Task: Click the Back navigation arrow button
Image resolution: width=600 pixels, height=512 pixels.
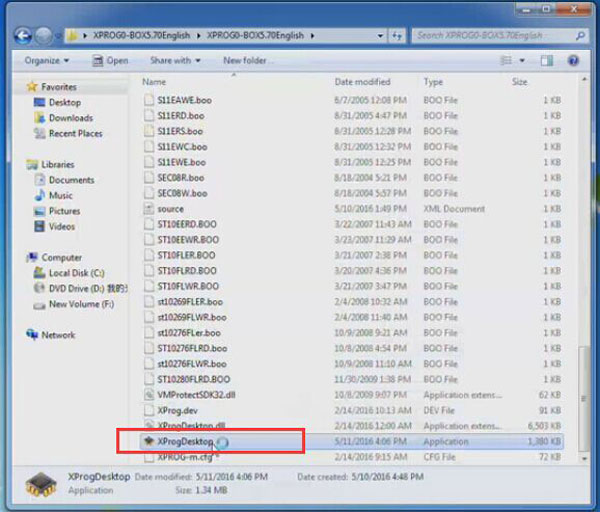Action: [x=24, y=36]
